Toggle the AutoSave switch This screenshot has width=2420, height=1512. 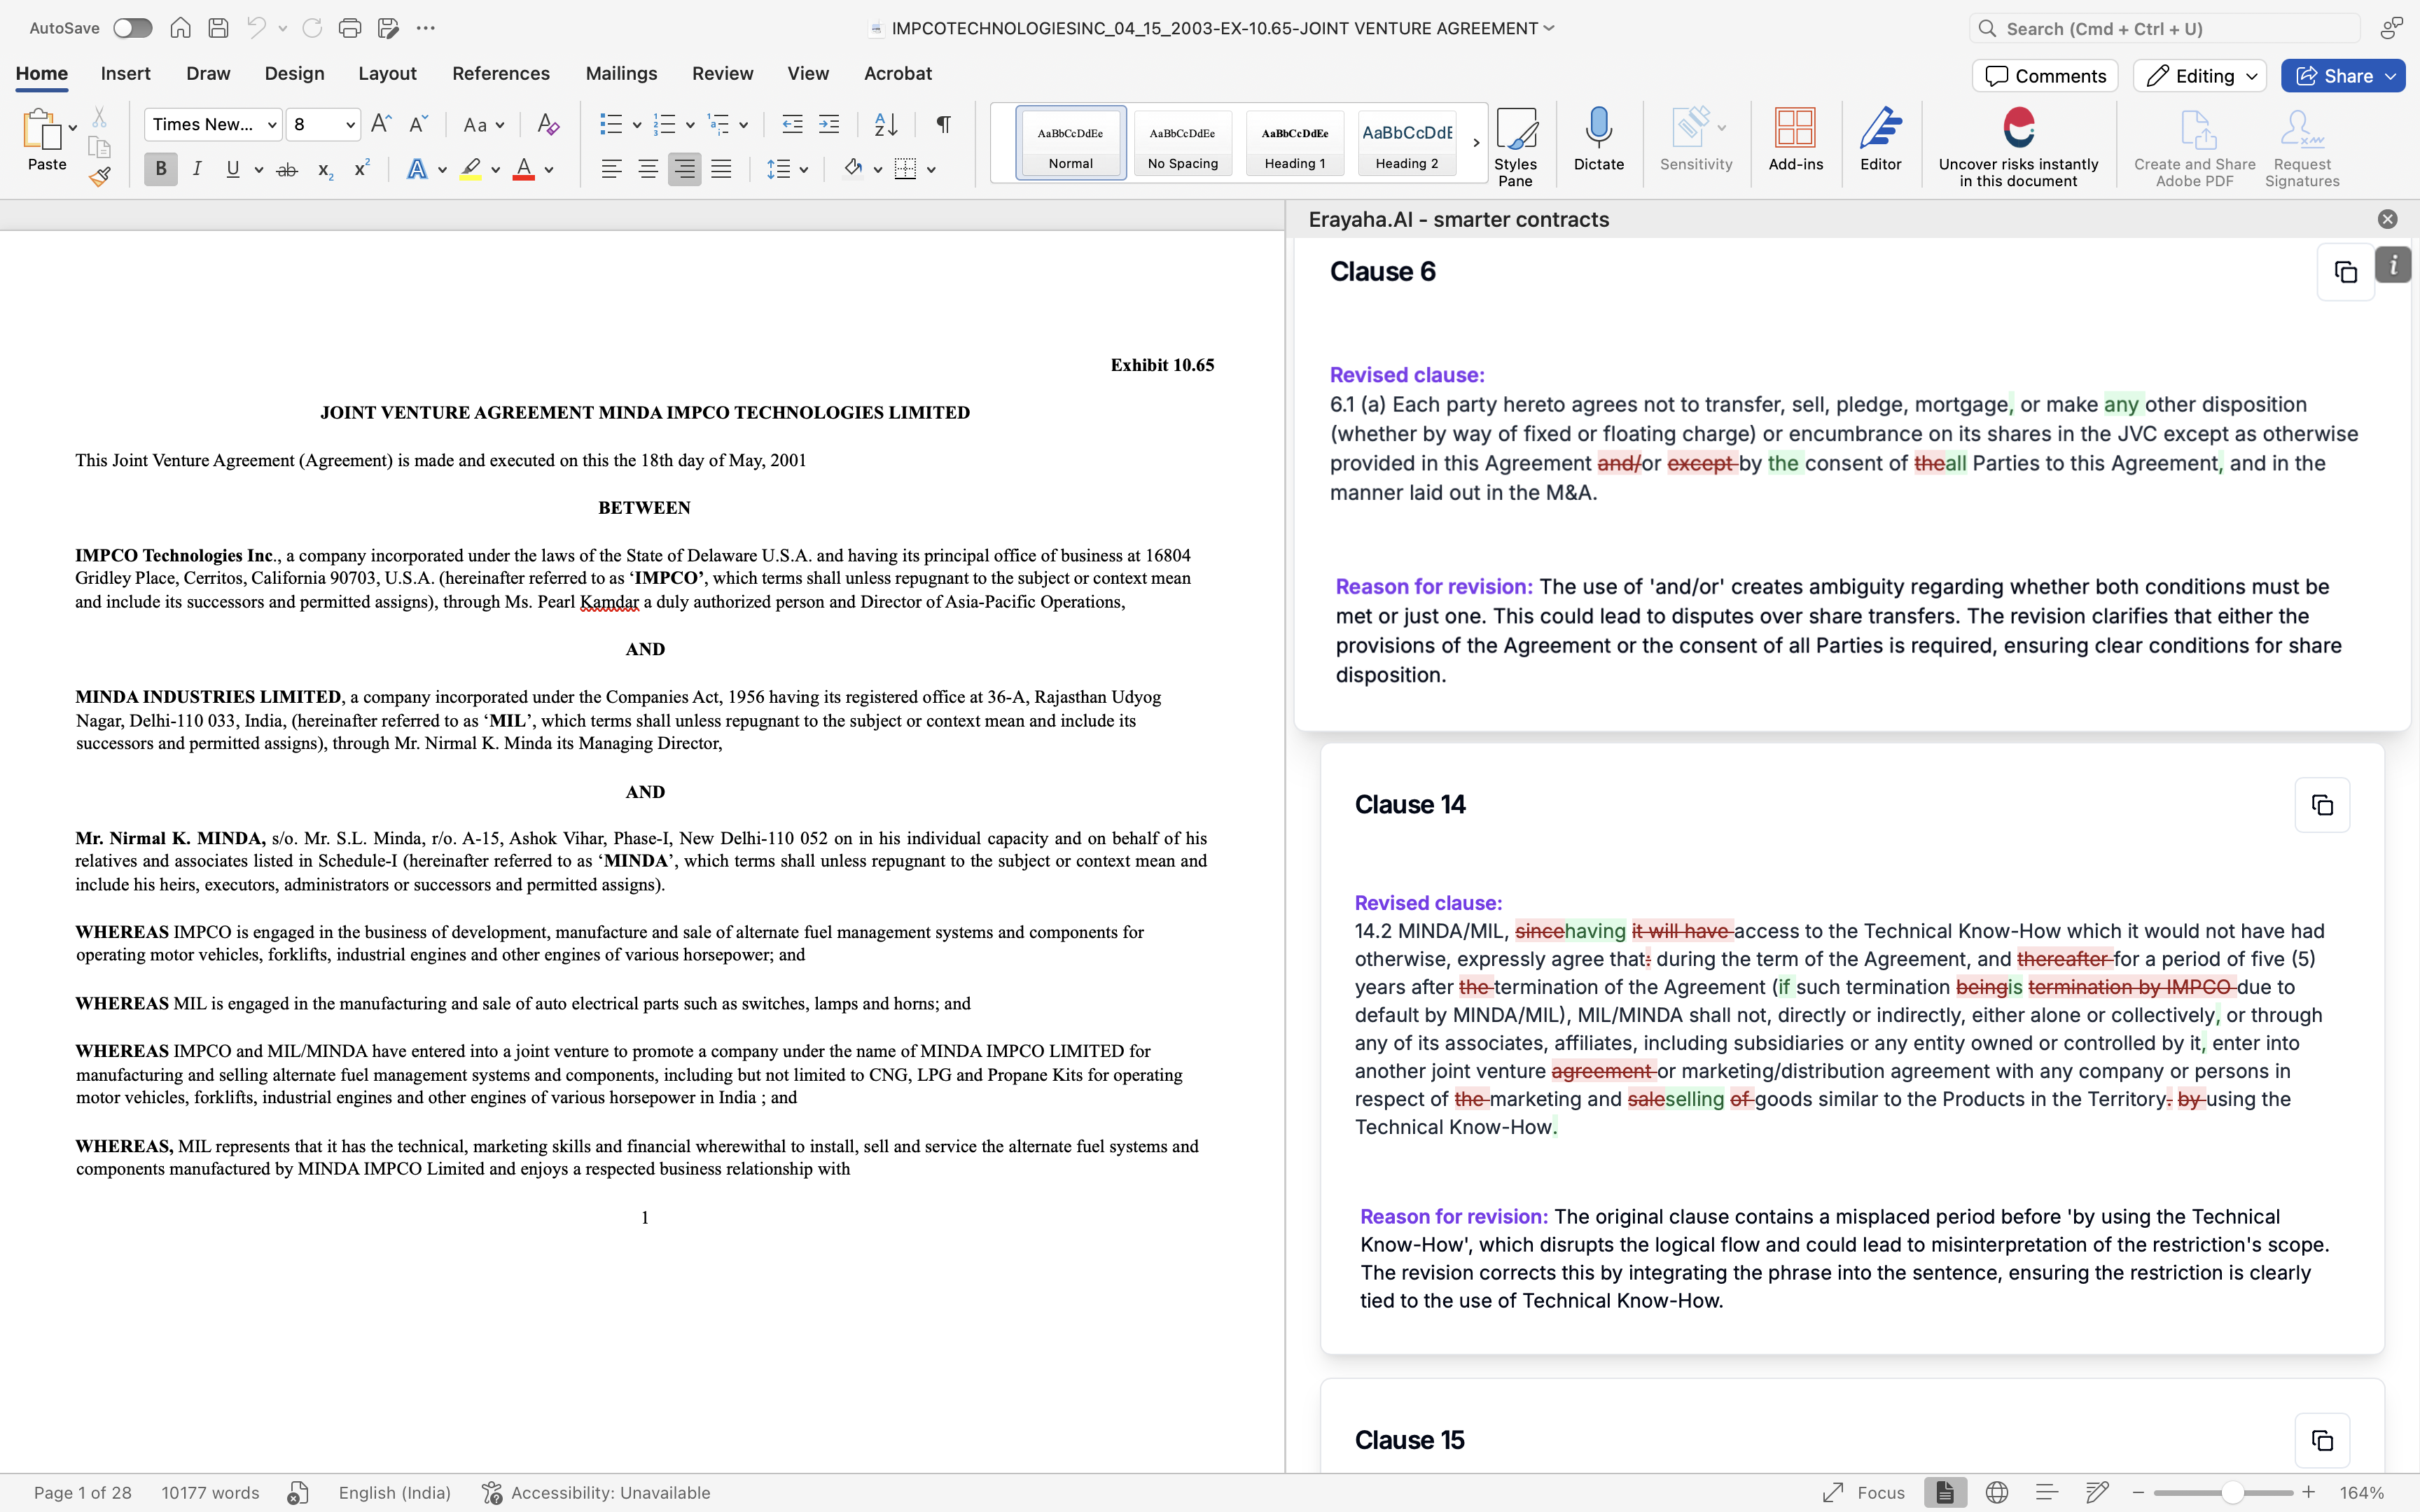pyautogui.click(x=132, y=28)
